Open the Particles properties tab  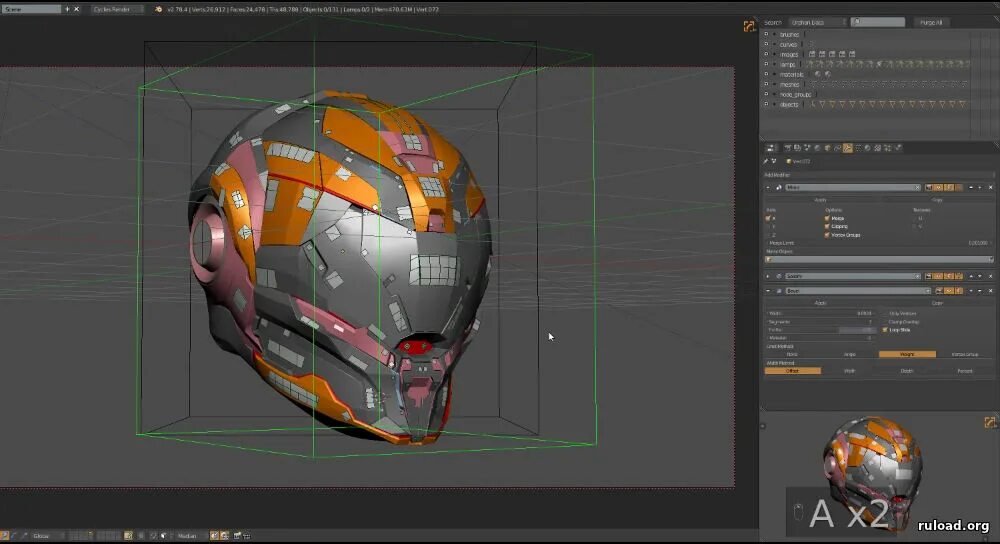point(888,148)
